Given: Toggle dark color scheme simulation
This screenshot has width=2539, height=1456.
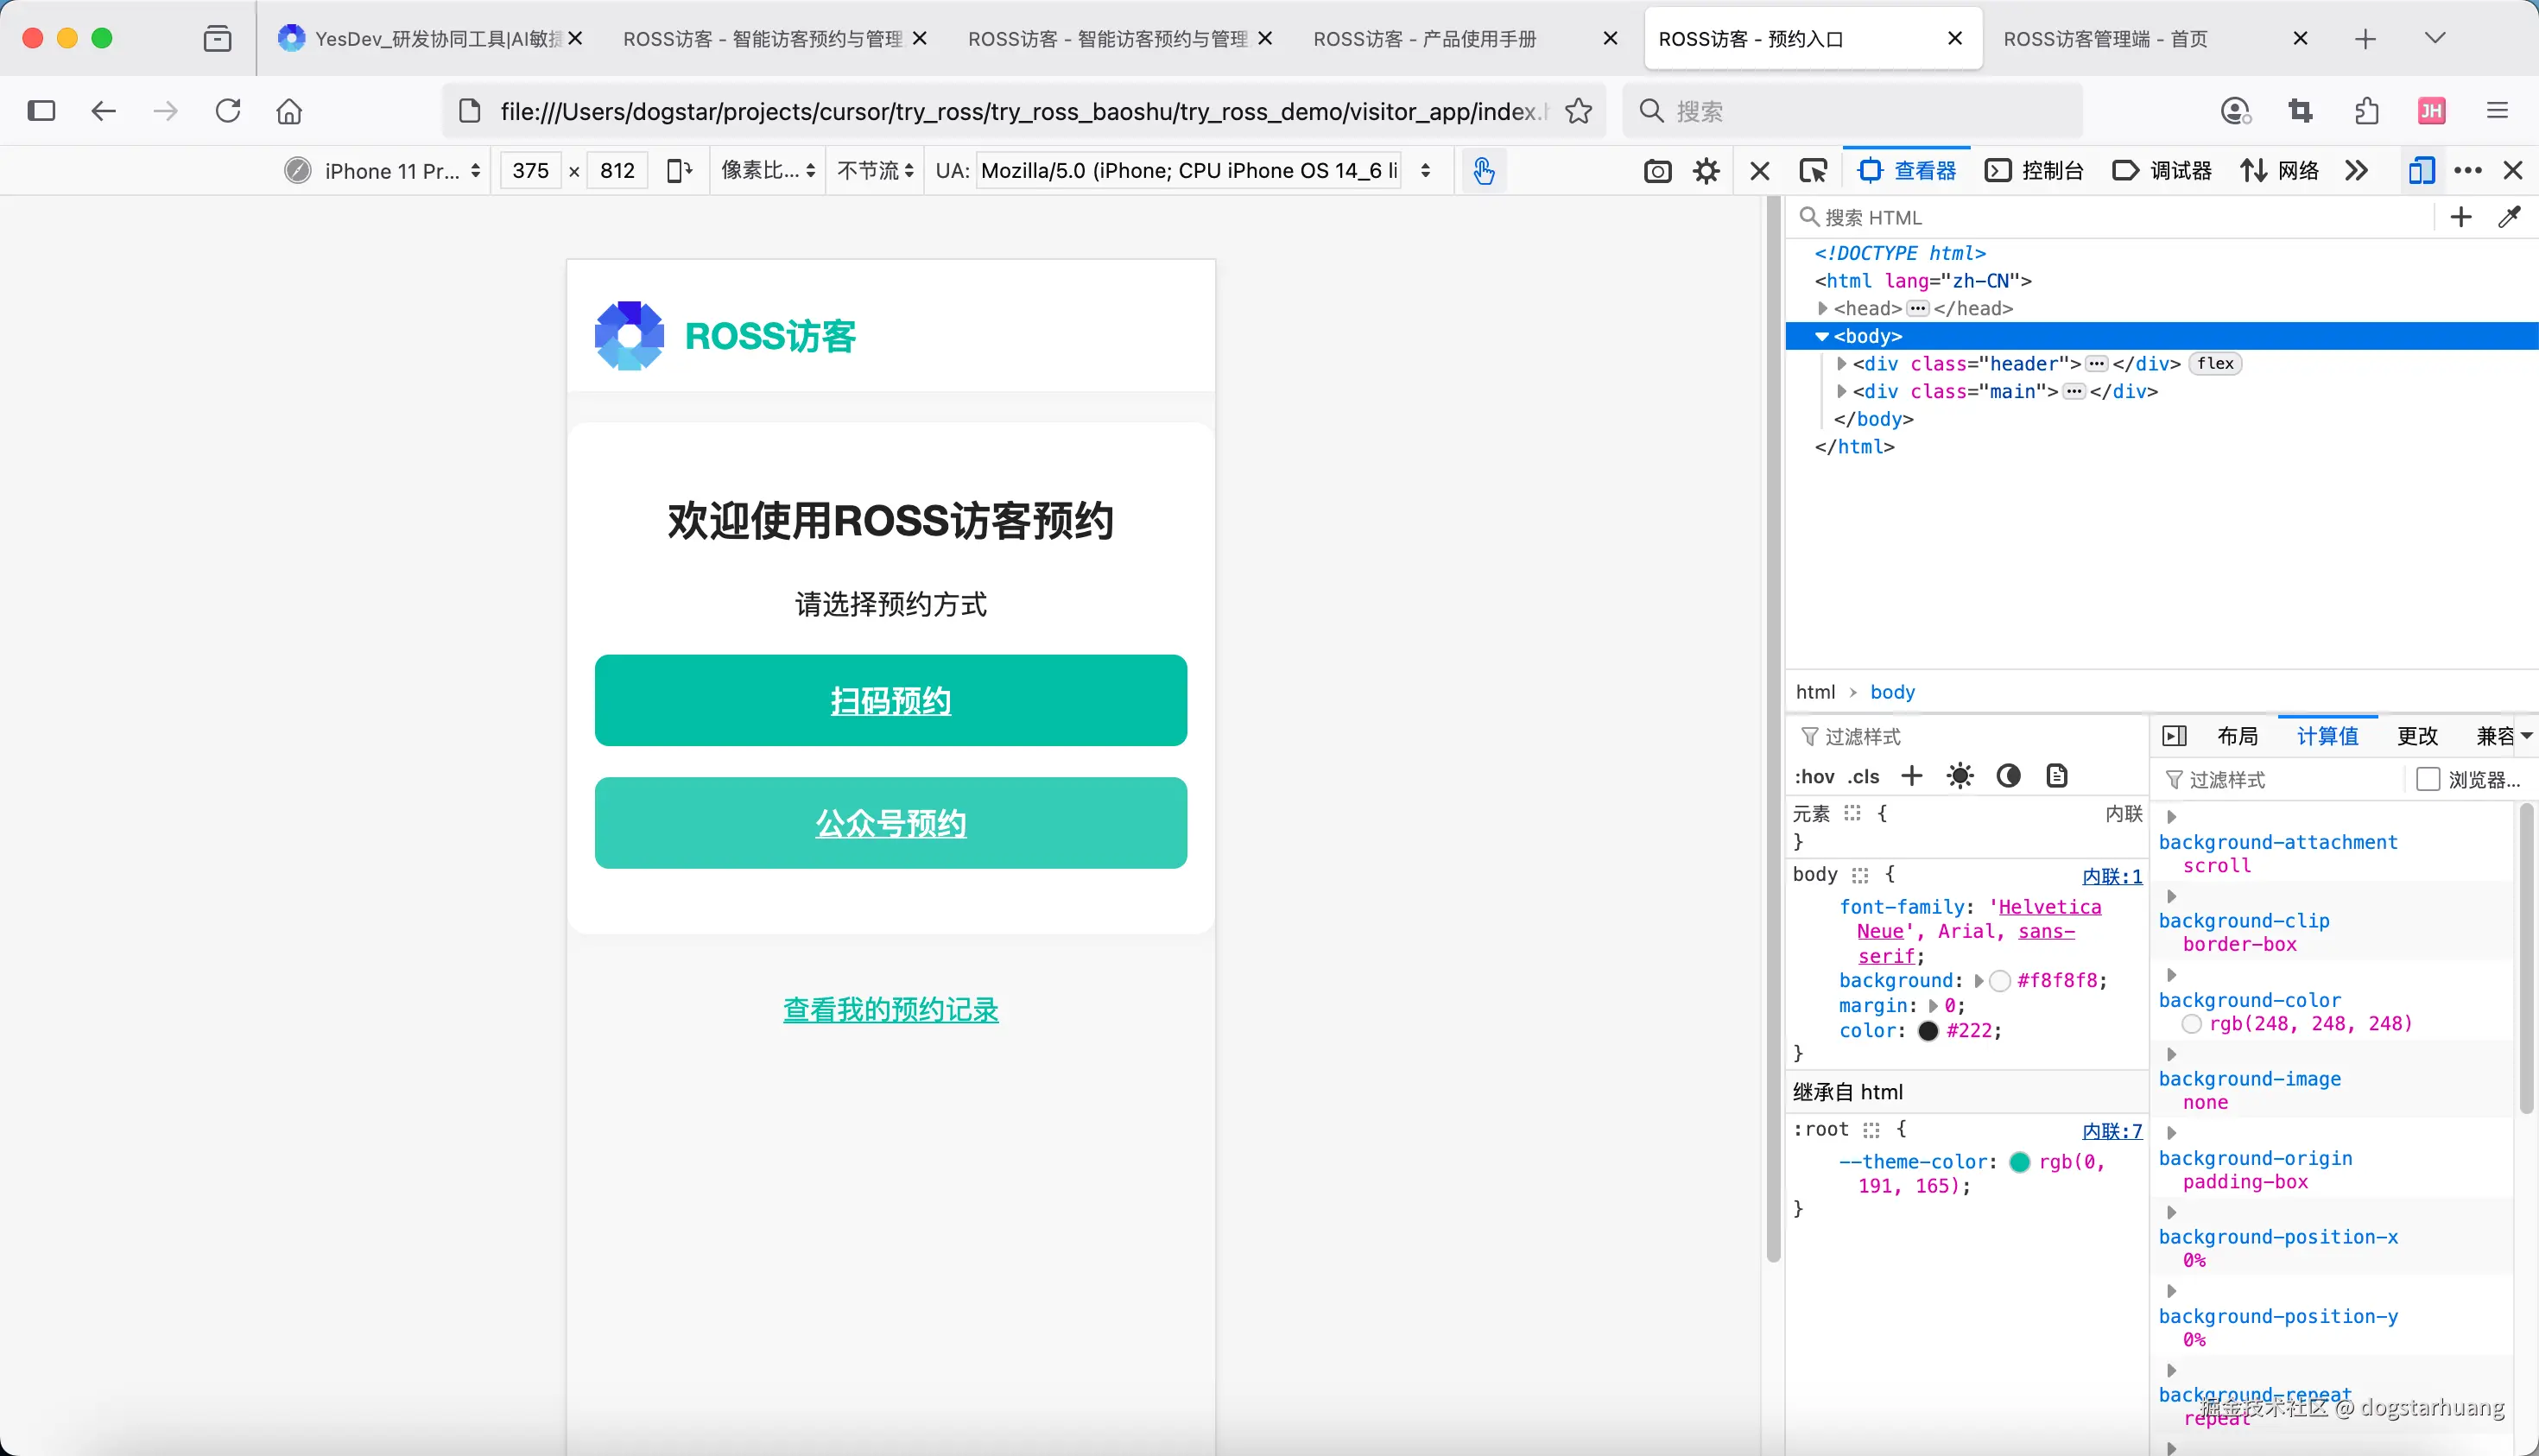Looking at the screenshot, I should [x=2008, y=776].
